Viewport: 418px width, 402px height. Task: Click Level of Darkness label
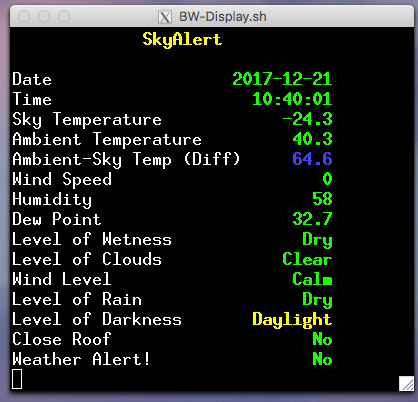pyautogui.click(x=97, y=319)
